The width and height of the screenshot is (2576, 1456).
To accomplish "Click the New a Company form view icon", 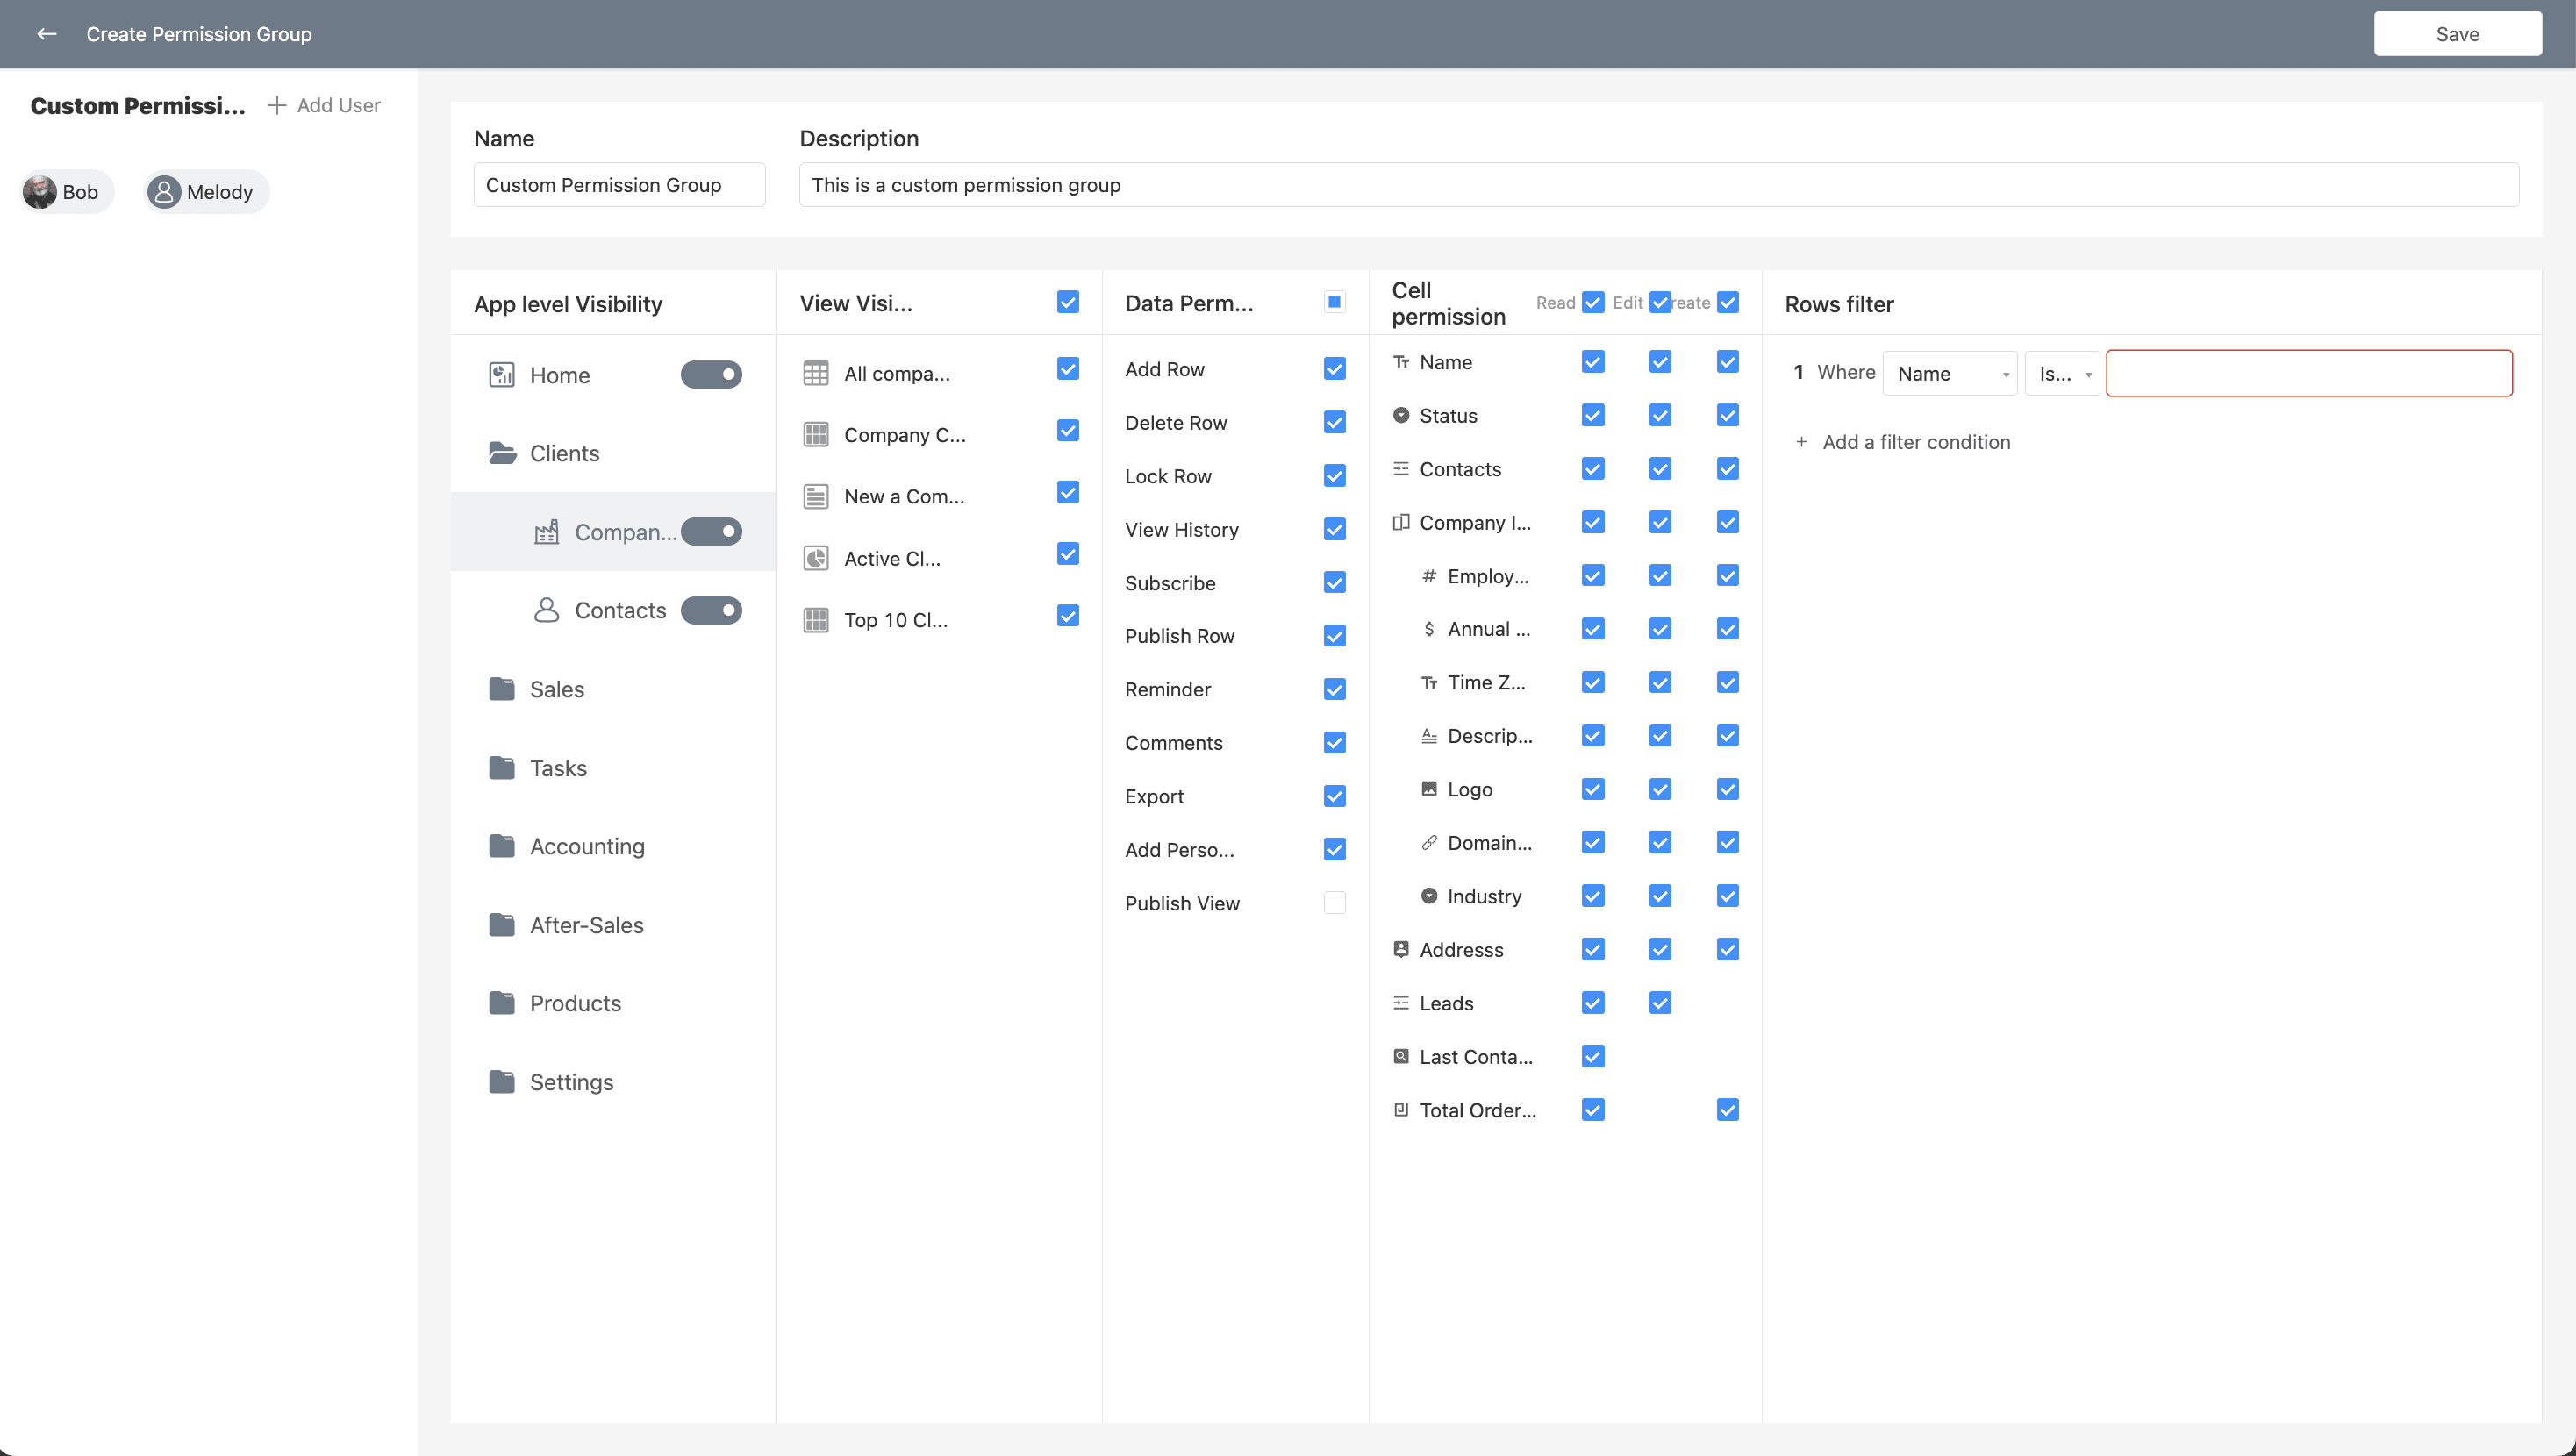I will point(816,496).
